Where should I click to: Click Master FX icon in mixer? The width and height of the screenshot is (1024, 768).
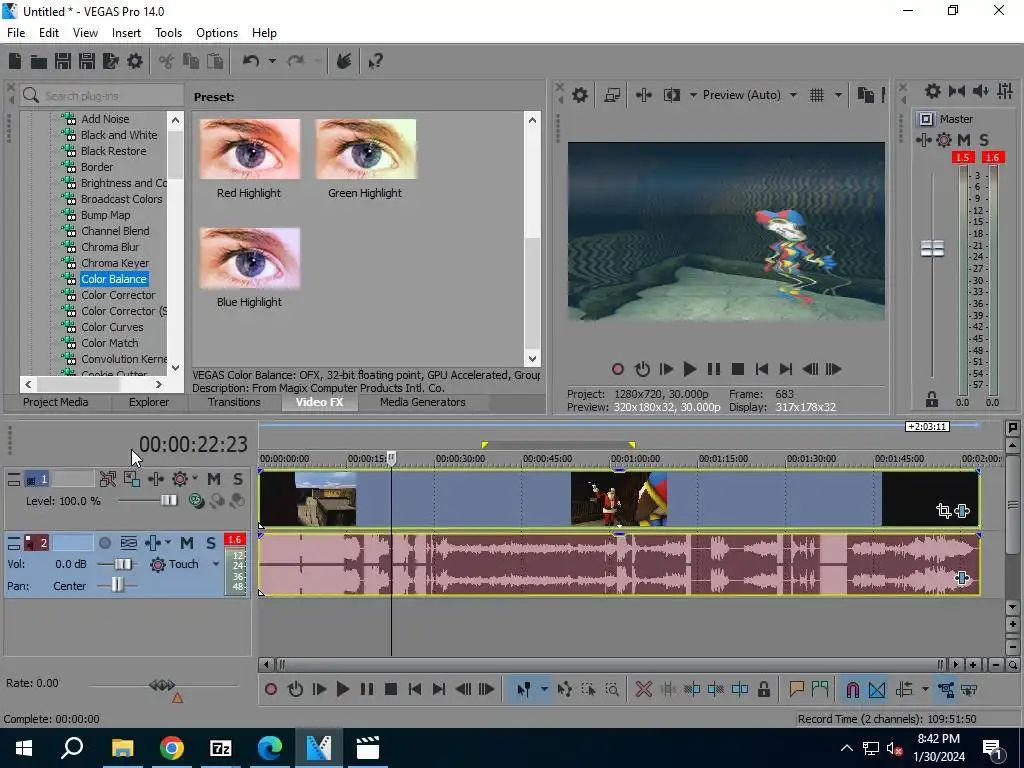click(923, 140)
